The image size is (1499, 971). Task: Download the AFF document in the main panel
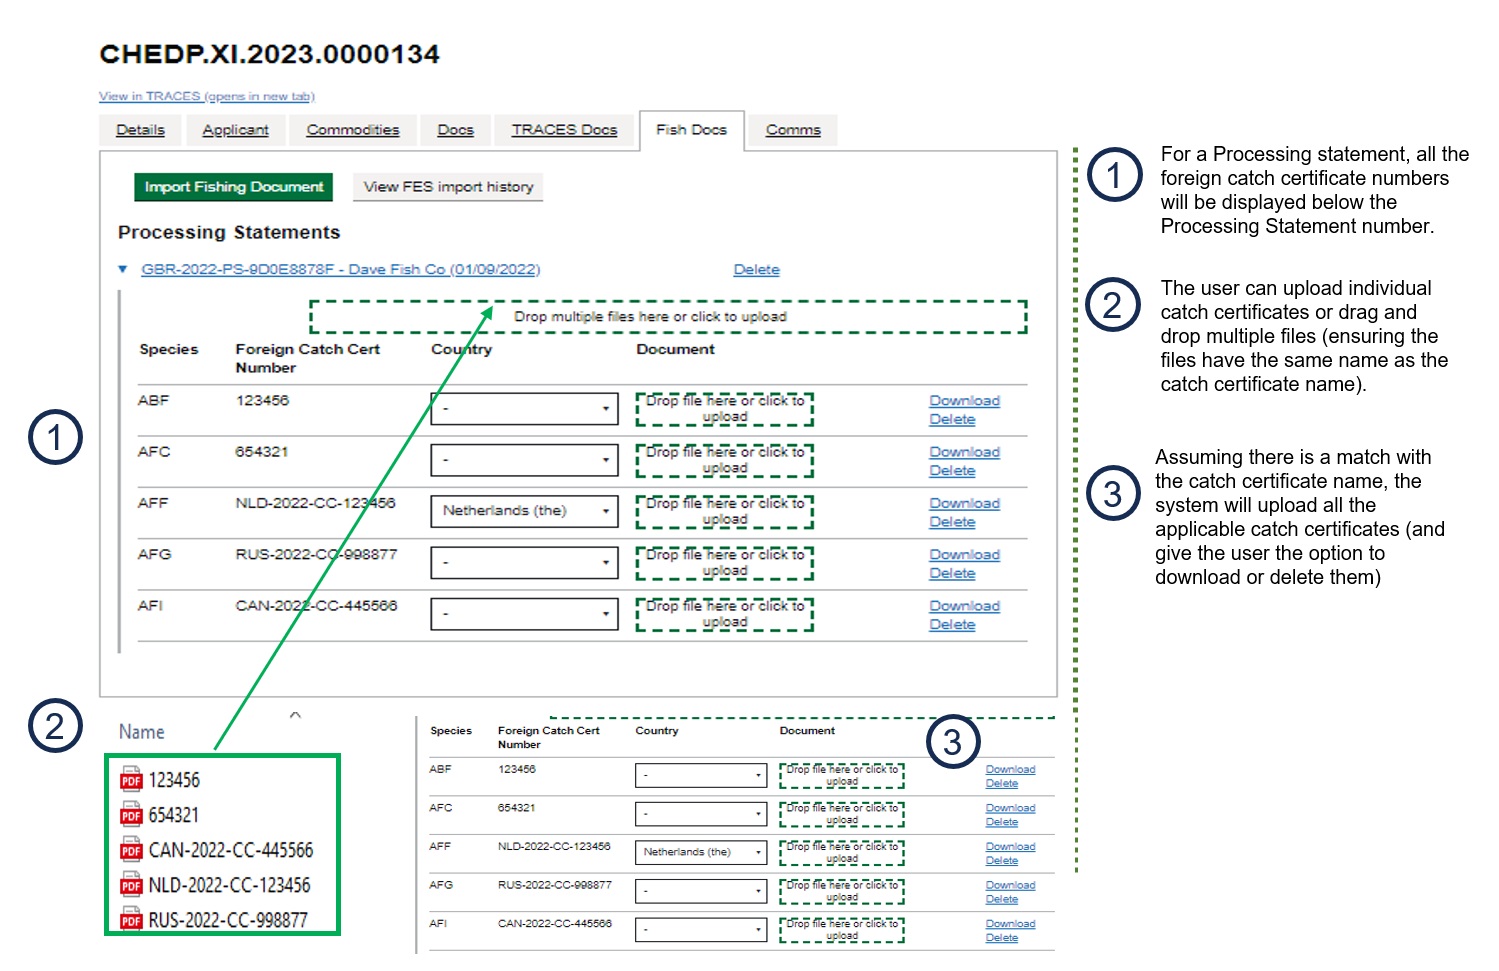pos(964,503)
